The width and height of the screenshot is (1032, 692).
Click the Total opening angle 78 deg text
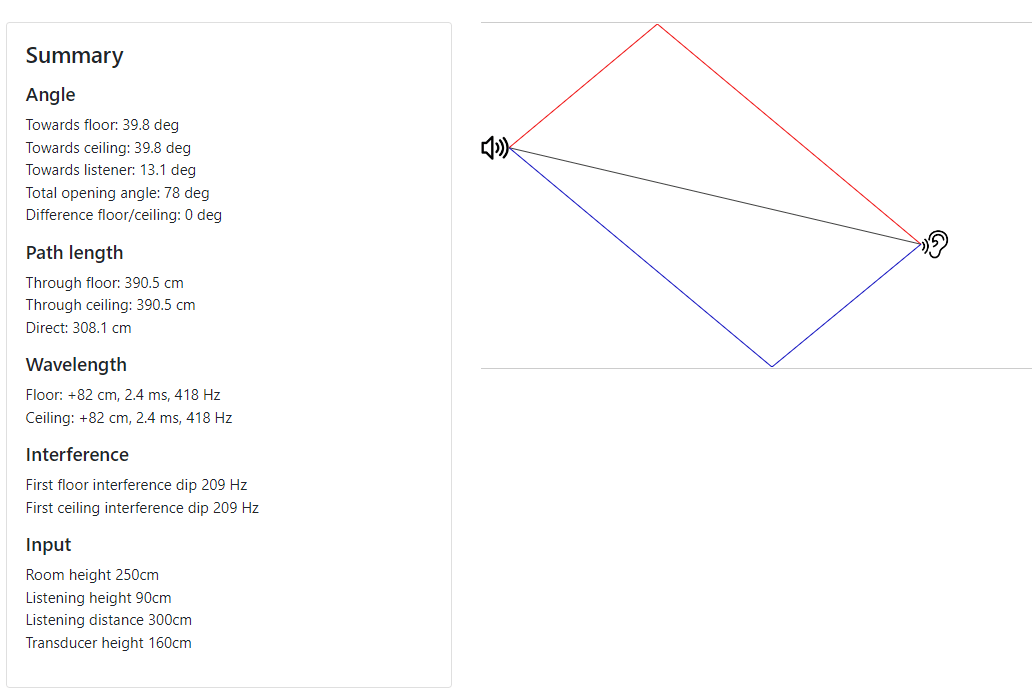pos(117,193)
